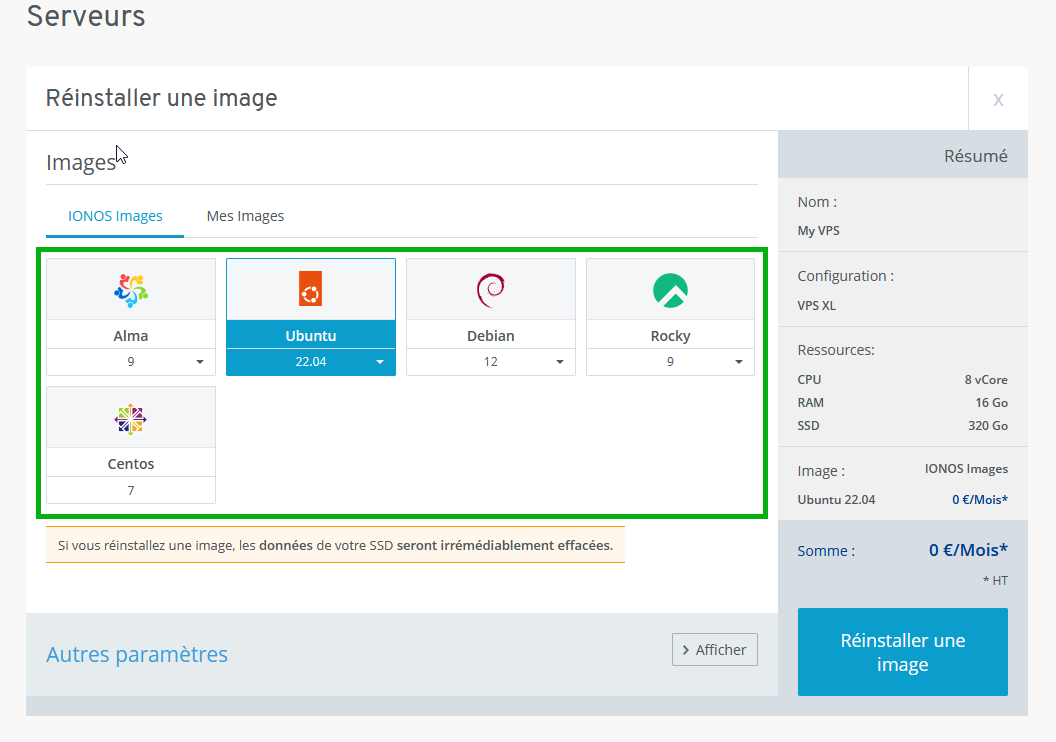Click the 16 Go RAM value

pyautogui.click(x=991, y=403)
